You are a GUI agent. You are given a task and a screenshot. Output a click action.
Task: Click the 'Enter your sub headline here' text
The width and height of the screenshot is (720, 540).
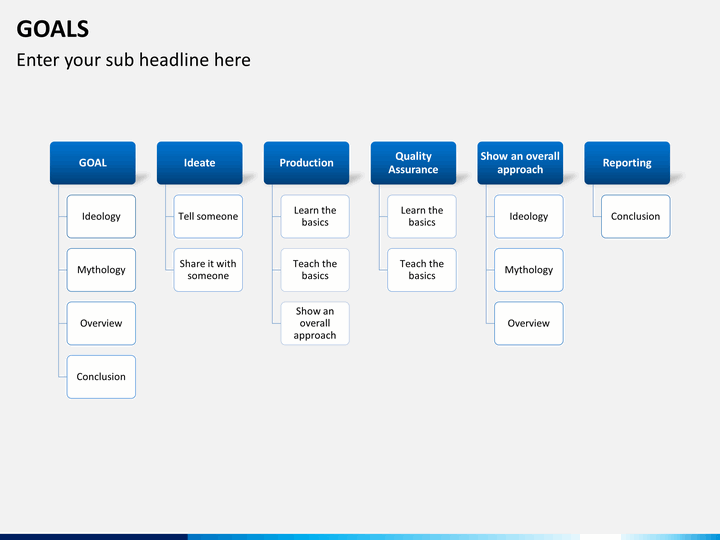coord(134,60)
